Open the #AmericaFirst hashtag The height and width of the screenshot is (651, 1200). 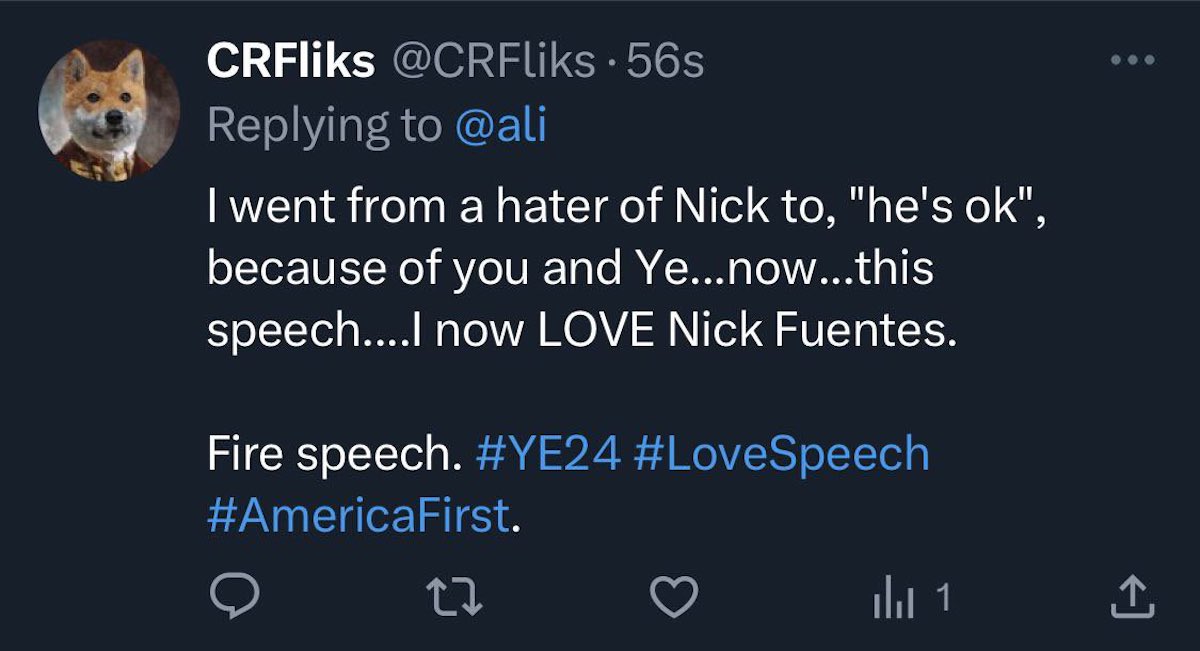[x=358, y=516]
